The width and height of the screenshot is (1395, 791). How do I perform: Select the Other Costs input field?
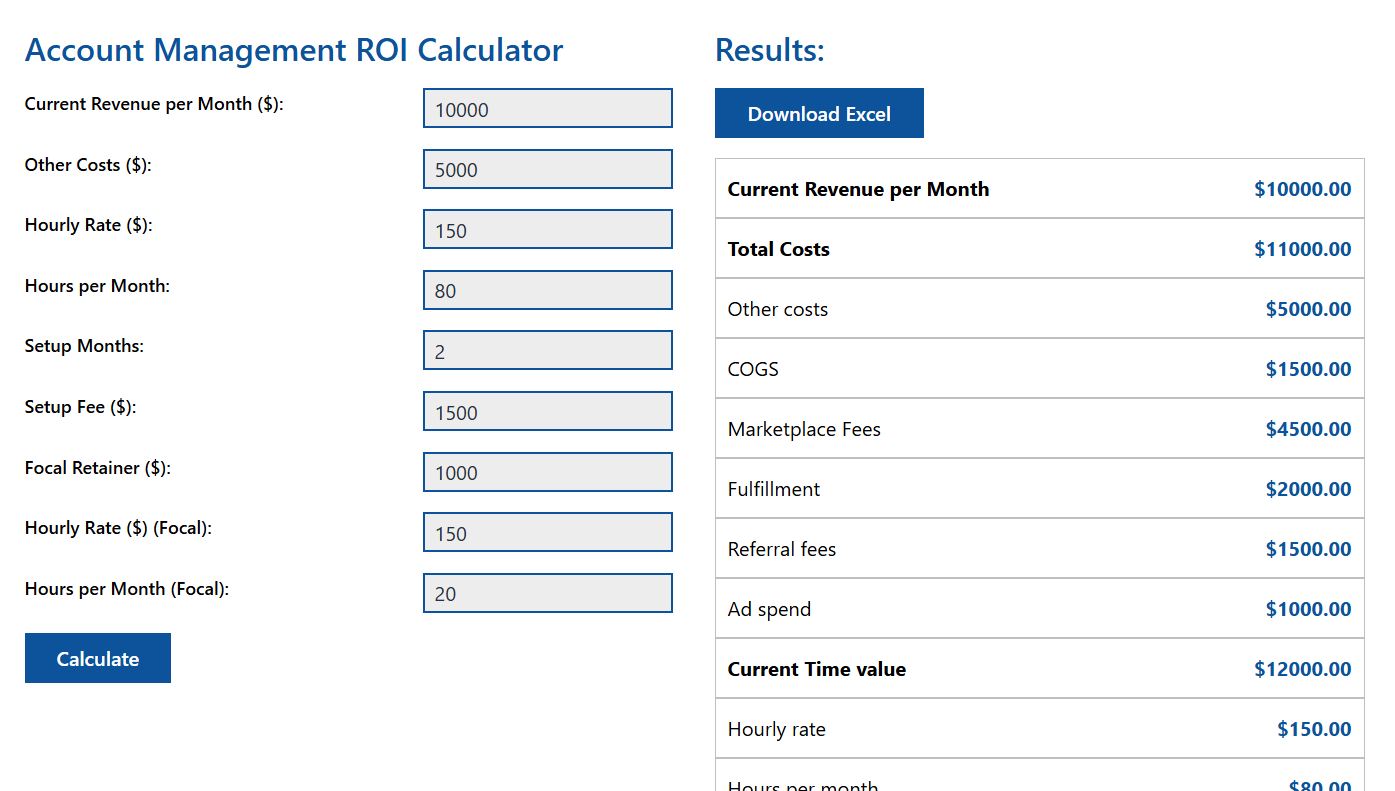pyautogui.click(x=547, y=169)
